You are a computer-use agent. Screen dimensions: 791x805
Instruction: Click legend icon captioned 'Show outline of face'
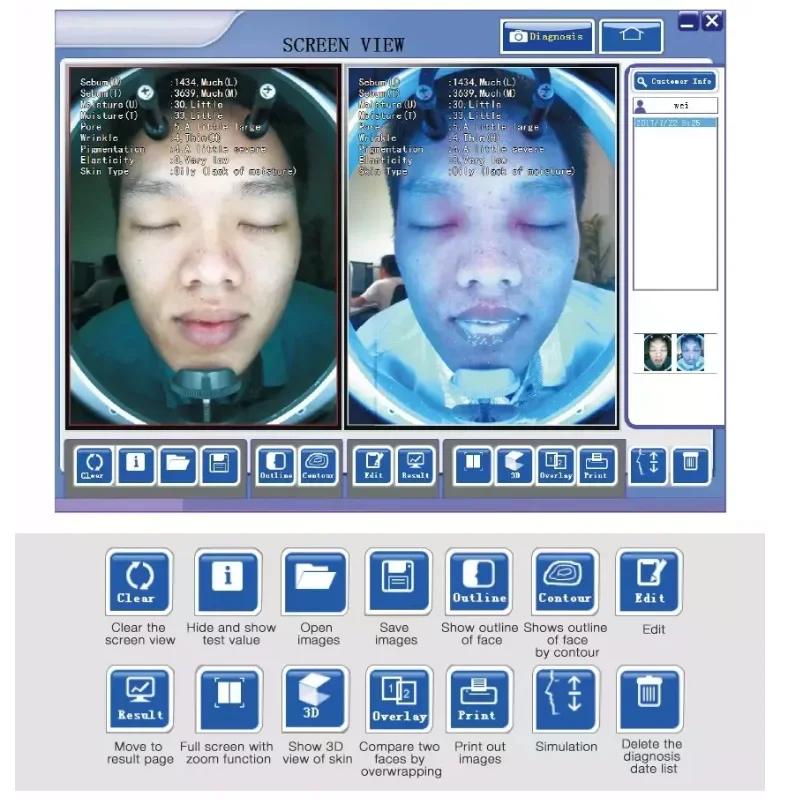(x=479, y=582)
